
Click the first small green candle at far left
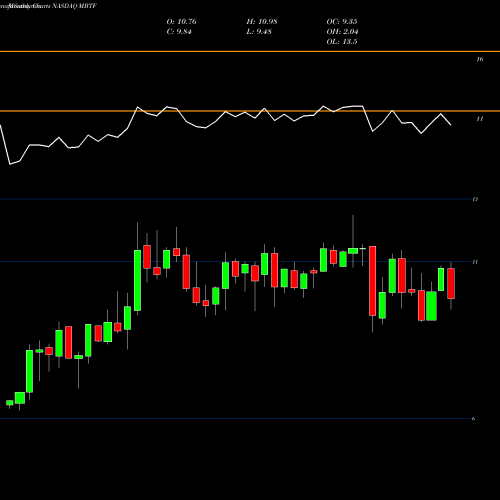click(x=10, y=403)
